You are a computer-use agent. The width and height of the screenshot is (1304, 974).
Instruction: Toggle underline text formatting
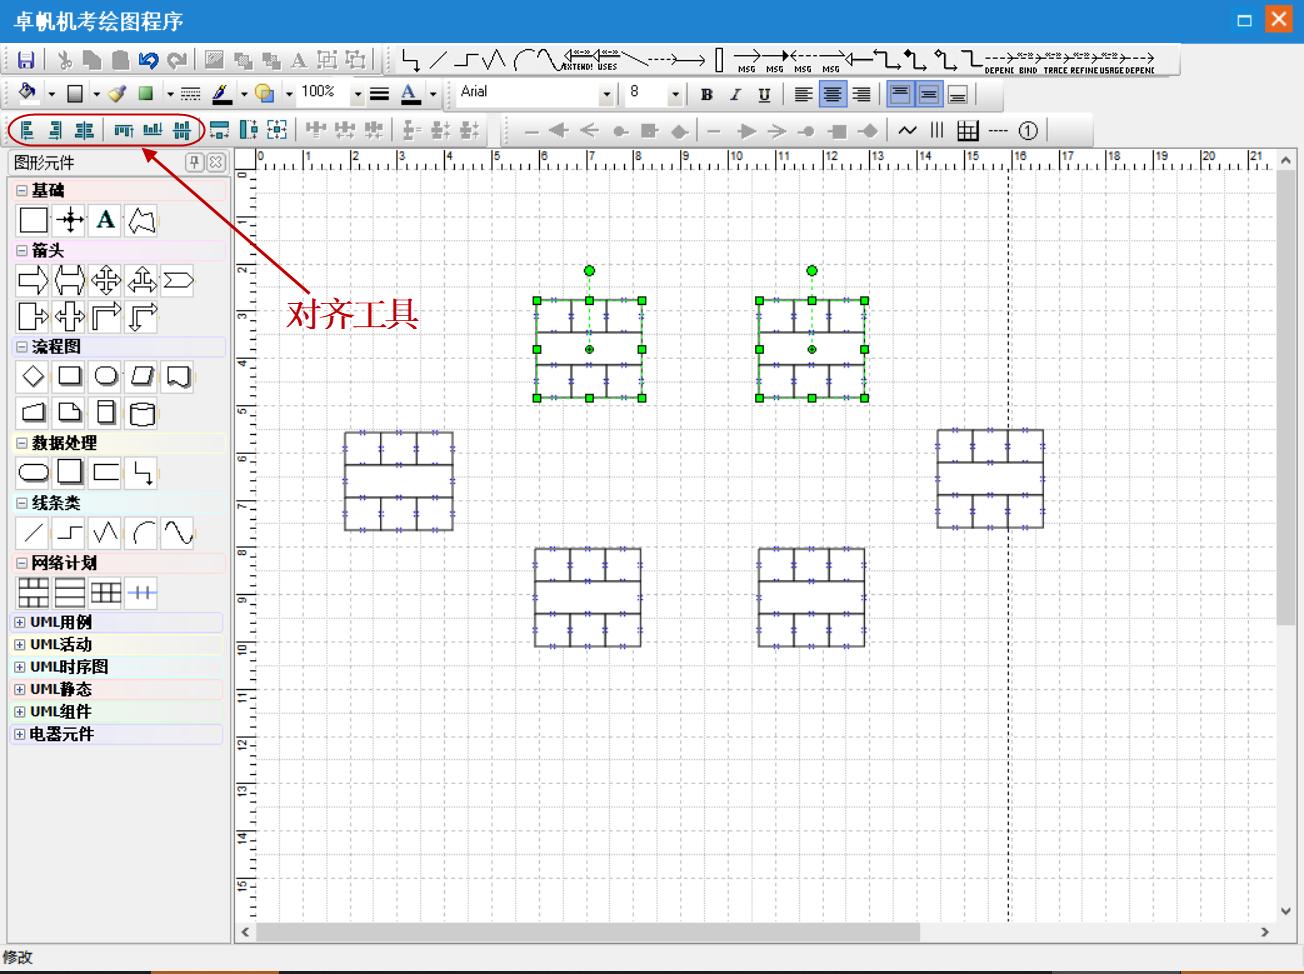[764, 95]
